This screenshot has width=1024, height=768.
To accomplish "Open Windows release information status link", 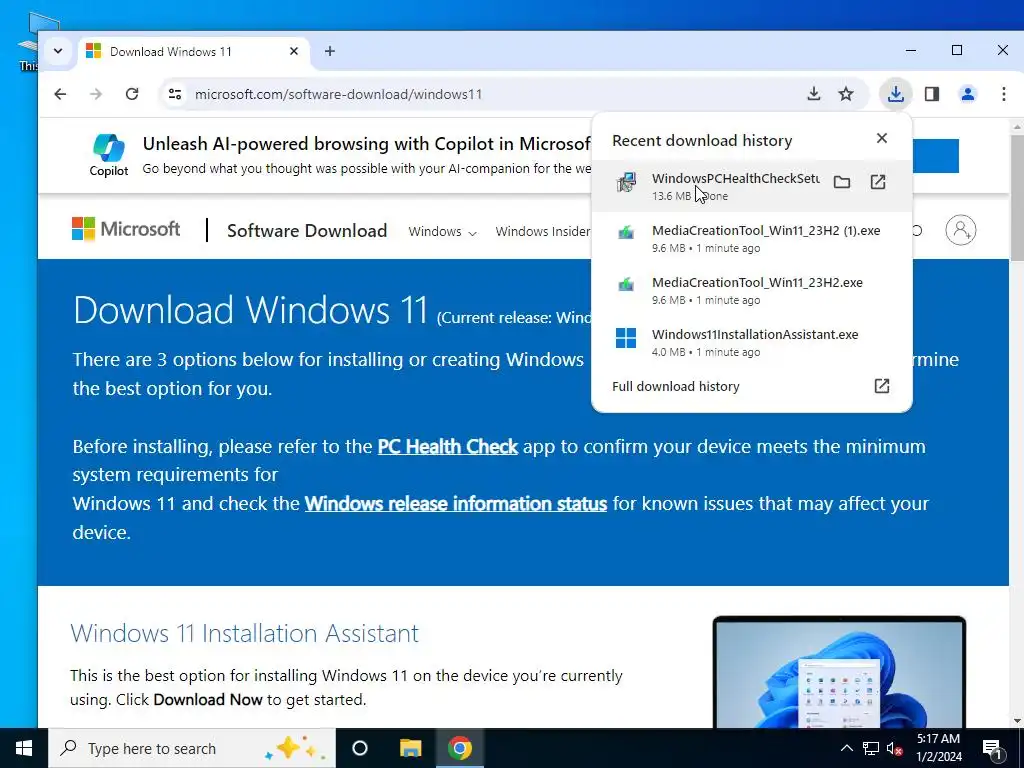I will pos(456,504).
